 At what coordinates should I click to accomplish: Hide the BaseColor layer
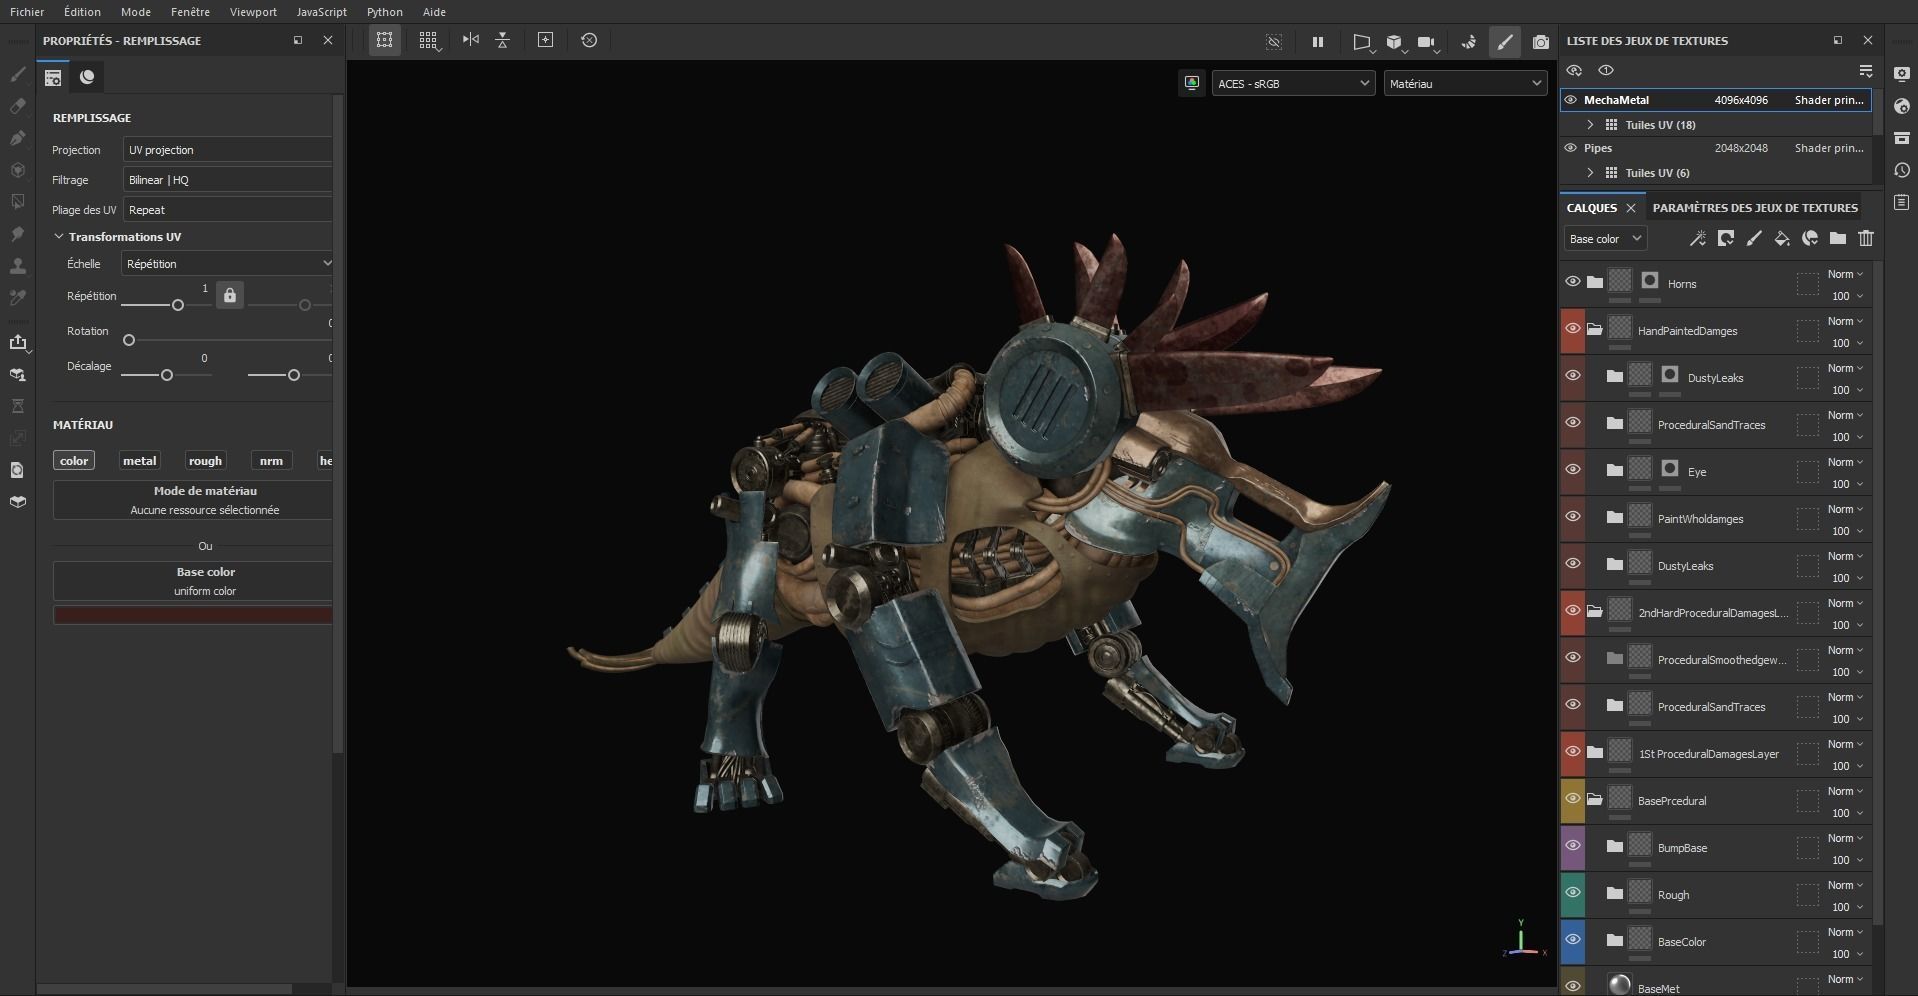tap(1572, 940)
